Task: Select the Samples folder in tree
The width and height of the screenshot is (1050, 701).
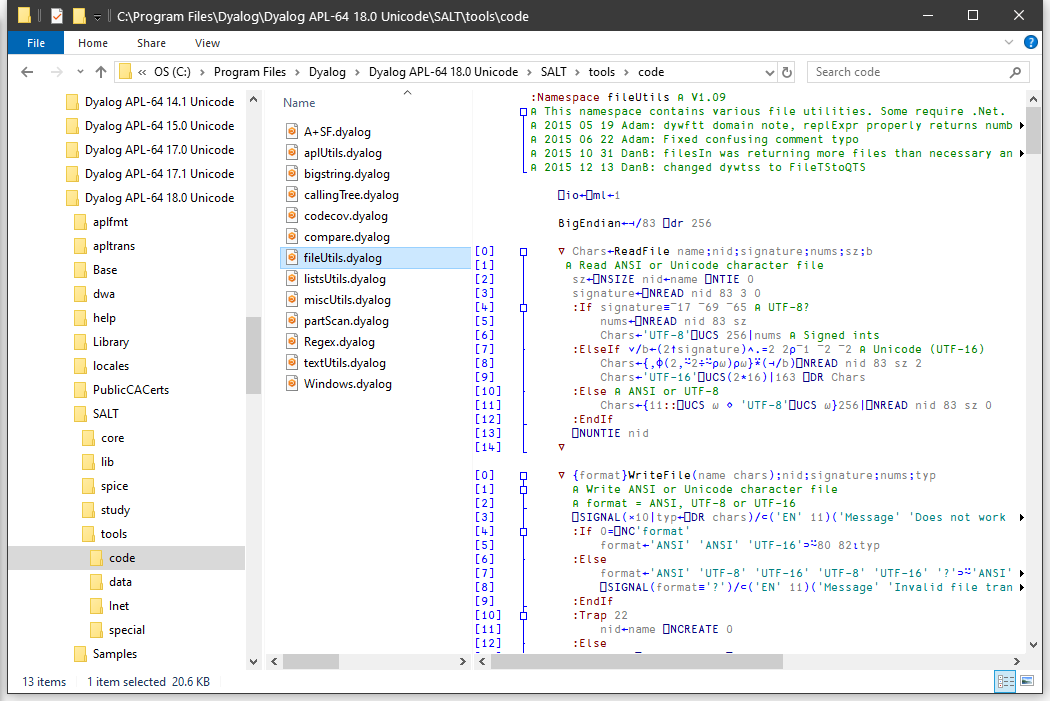Action: pyautogui.click(x=115, y=654)
